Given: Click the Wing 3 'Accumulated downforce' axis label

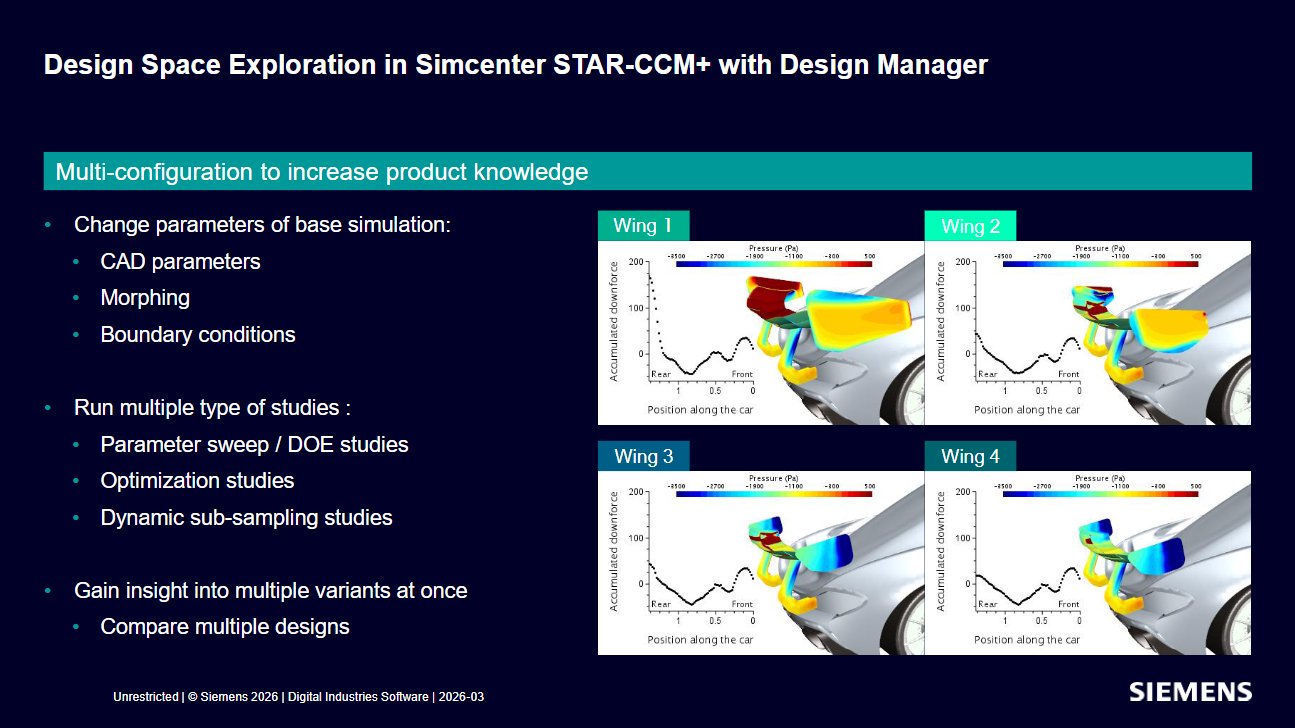Looking at the screenshot, I should (614, 551).
